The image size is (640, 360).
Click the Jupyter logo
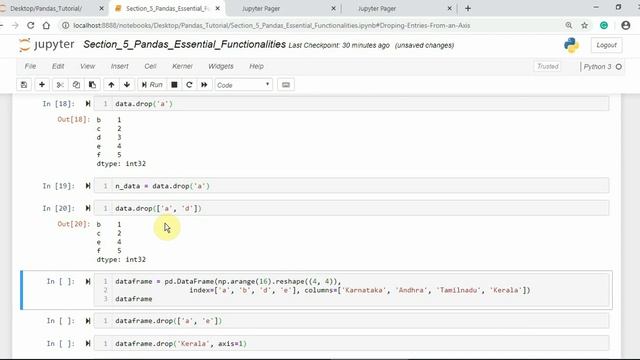point(47,44)
